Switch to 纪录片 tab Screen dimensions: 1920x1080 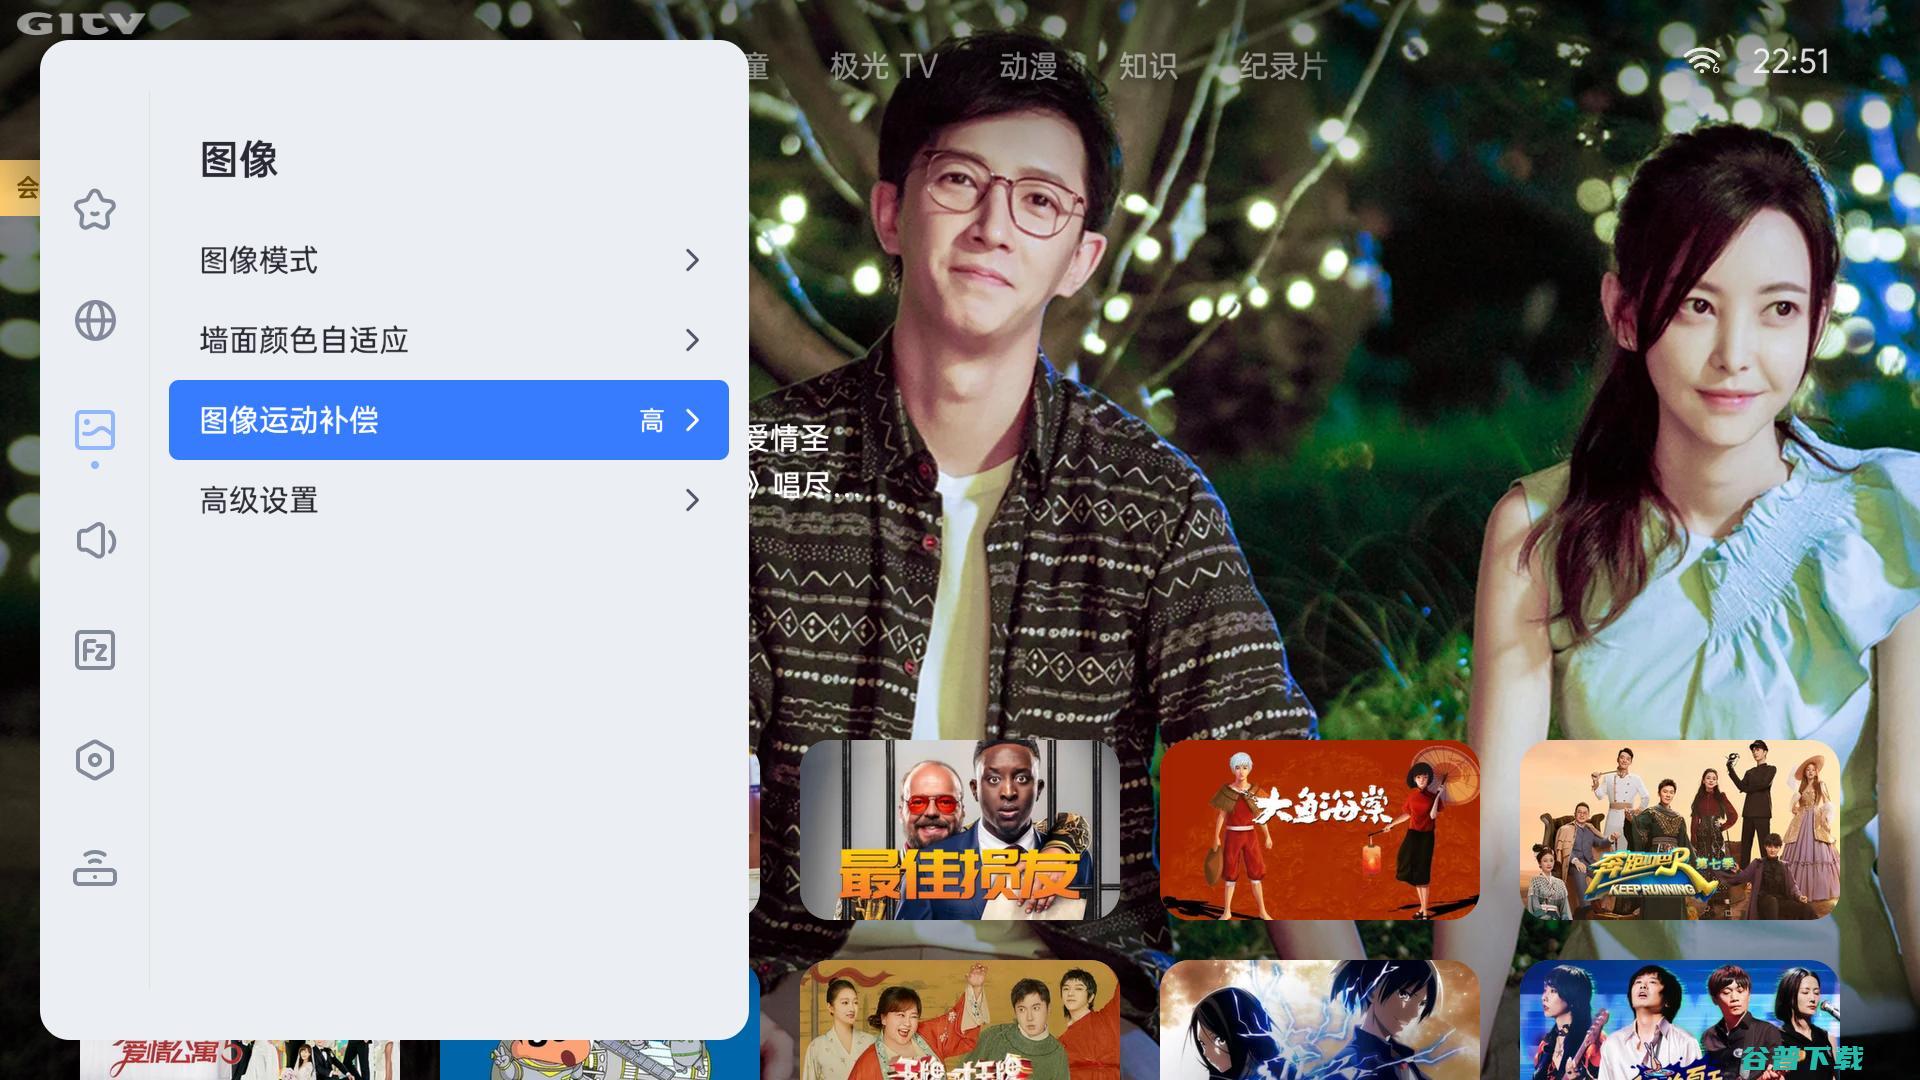[x=1283, y=67]
